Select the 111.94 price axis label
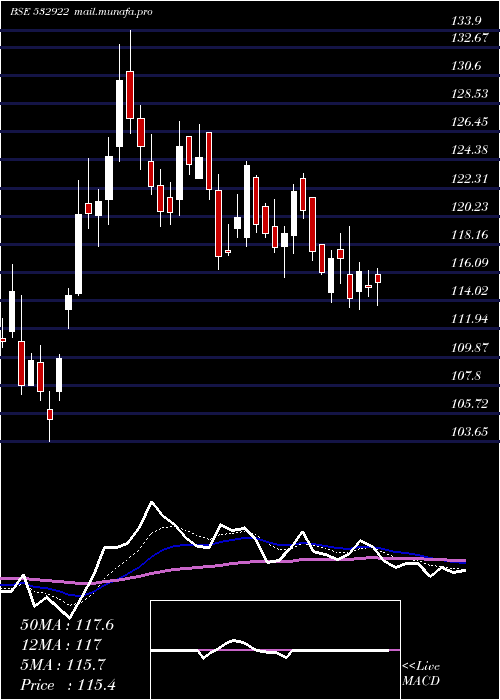Screen dimensions: 500x700 (470, 320)
